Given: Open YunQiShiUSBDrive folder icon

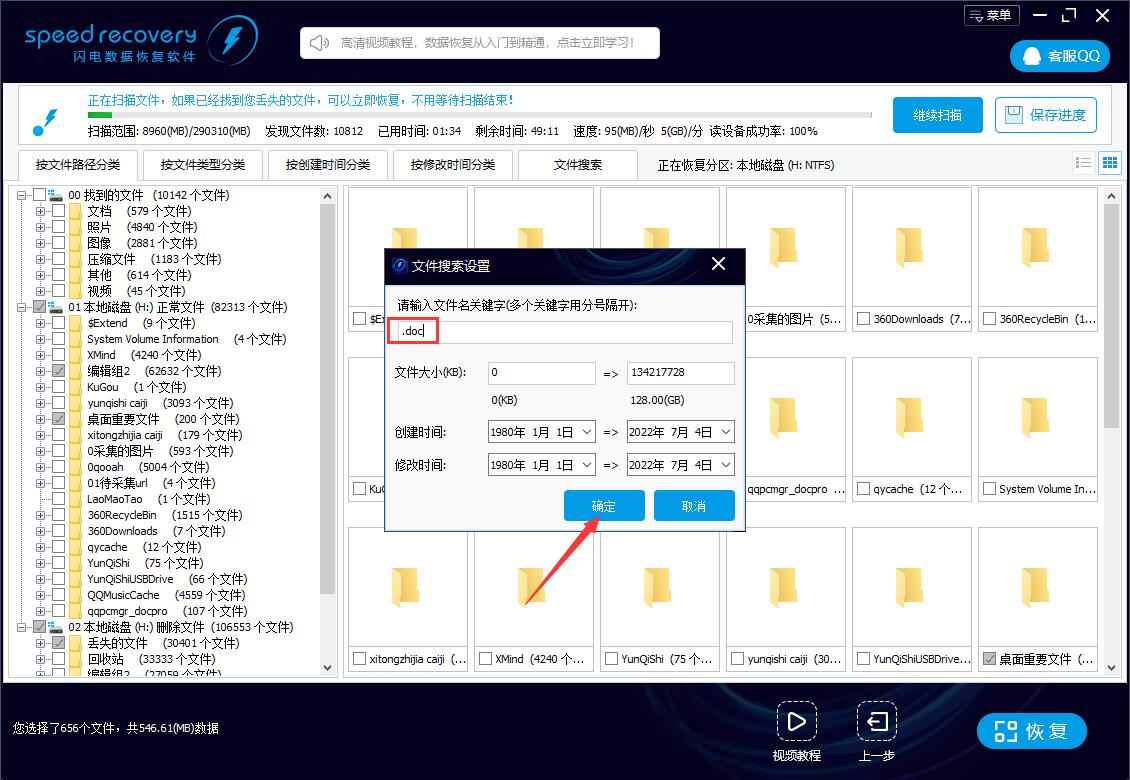Looking at the screenshot, I should click(x=911, y=587).
